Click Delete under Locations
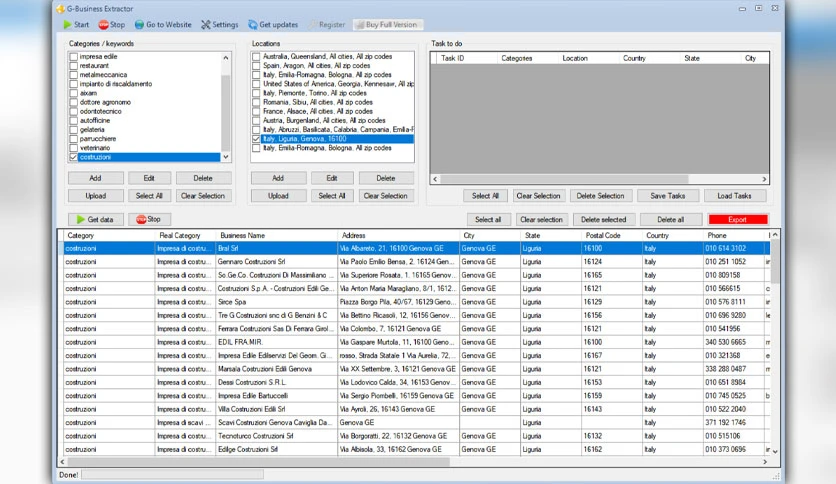The width and height of the screenshot is (836, 484). click(386, 178)
